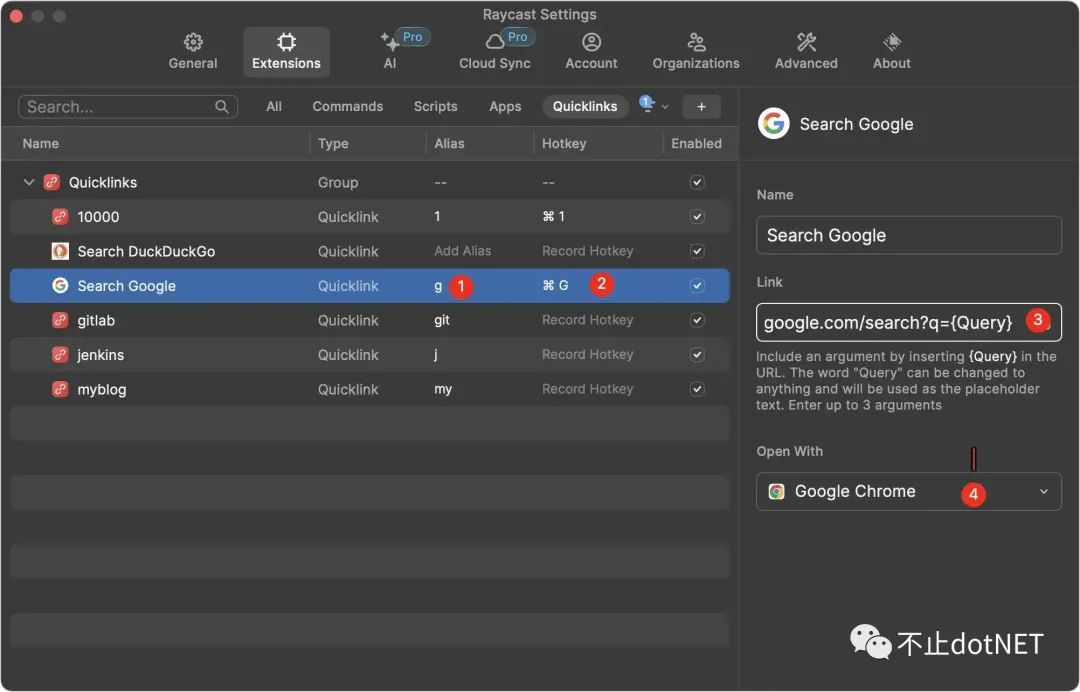Open the Organizations settings tab
The image size is (1080, 692).
pyautogui.click(x=696, y=52)
